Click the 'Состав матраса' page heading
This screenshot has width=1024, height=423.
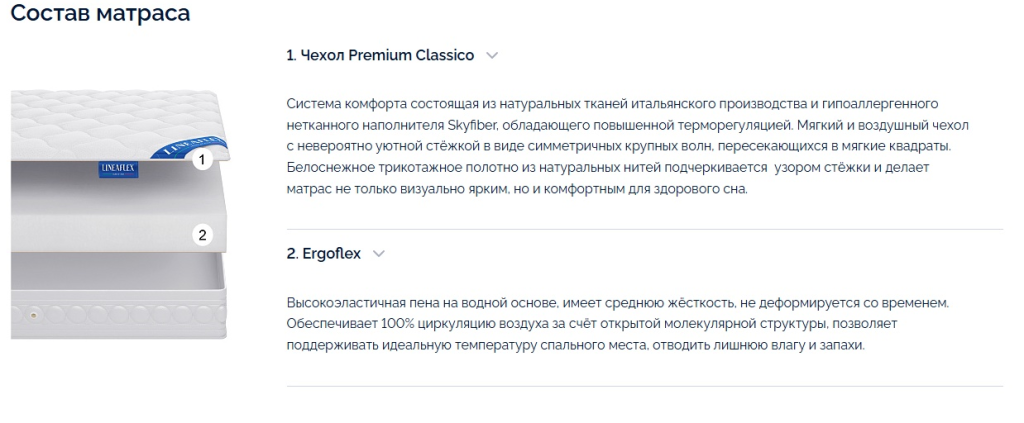point(101,13)
